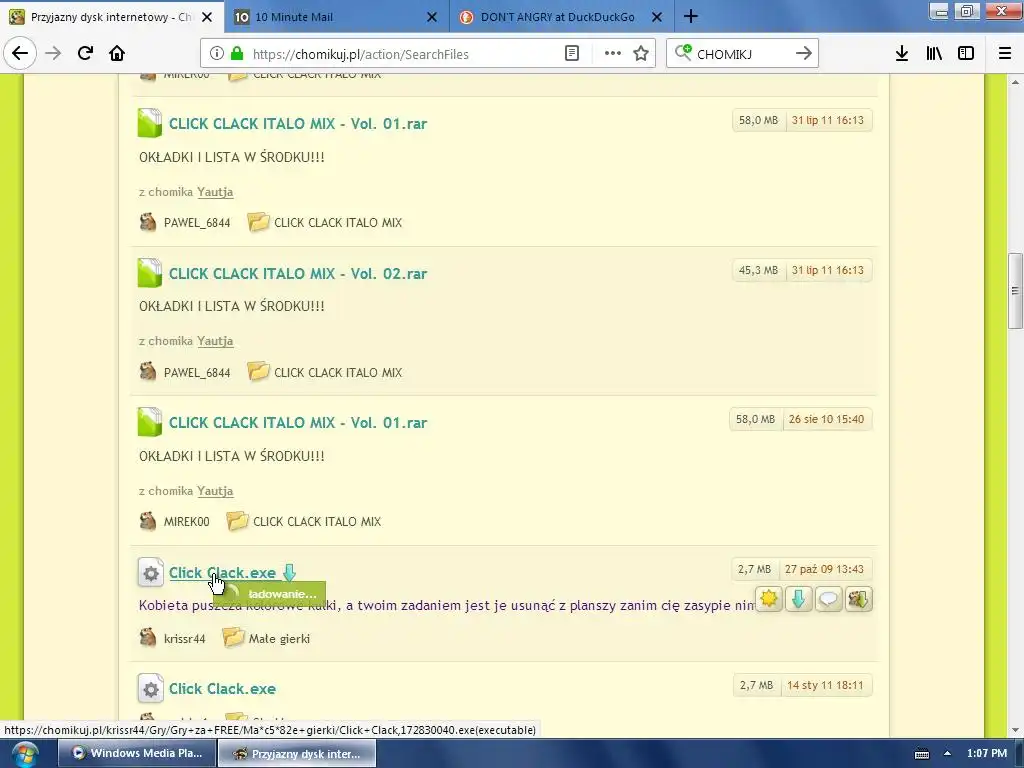
Task: Activate the Przyjazny dysk taskbar button
Action: tap(297, 753)
